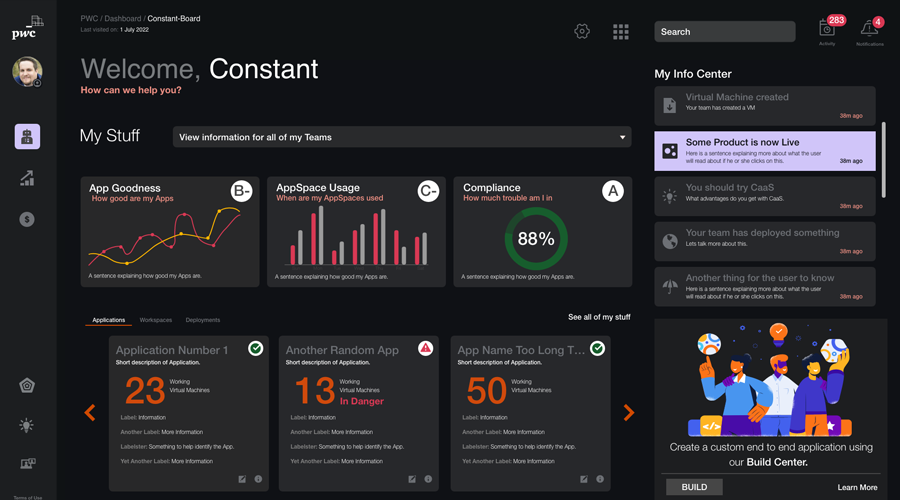Switch to the Workspaces tab
This screenshot has height=500, width=900.
(156, 320)
